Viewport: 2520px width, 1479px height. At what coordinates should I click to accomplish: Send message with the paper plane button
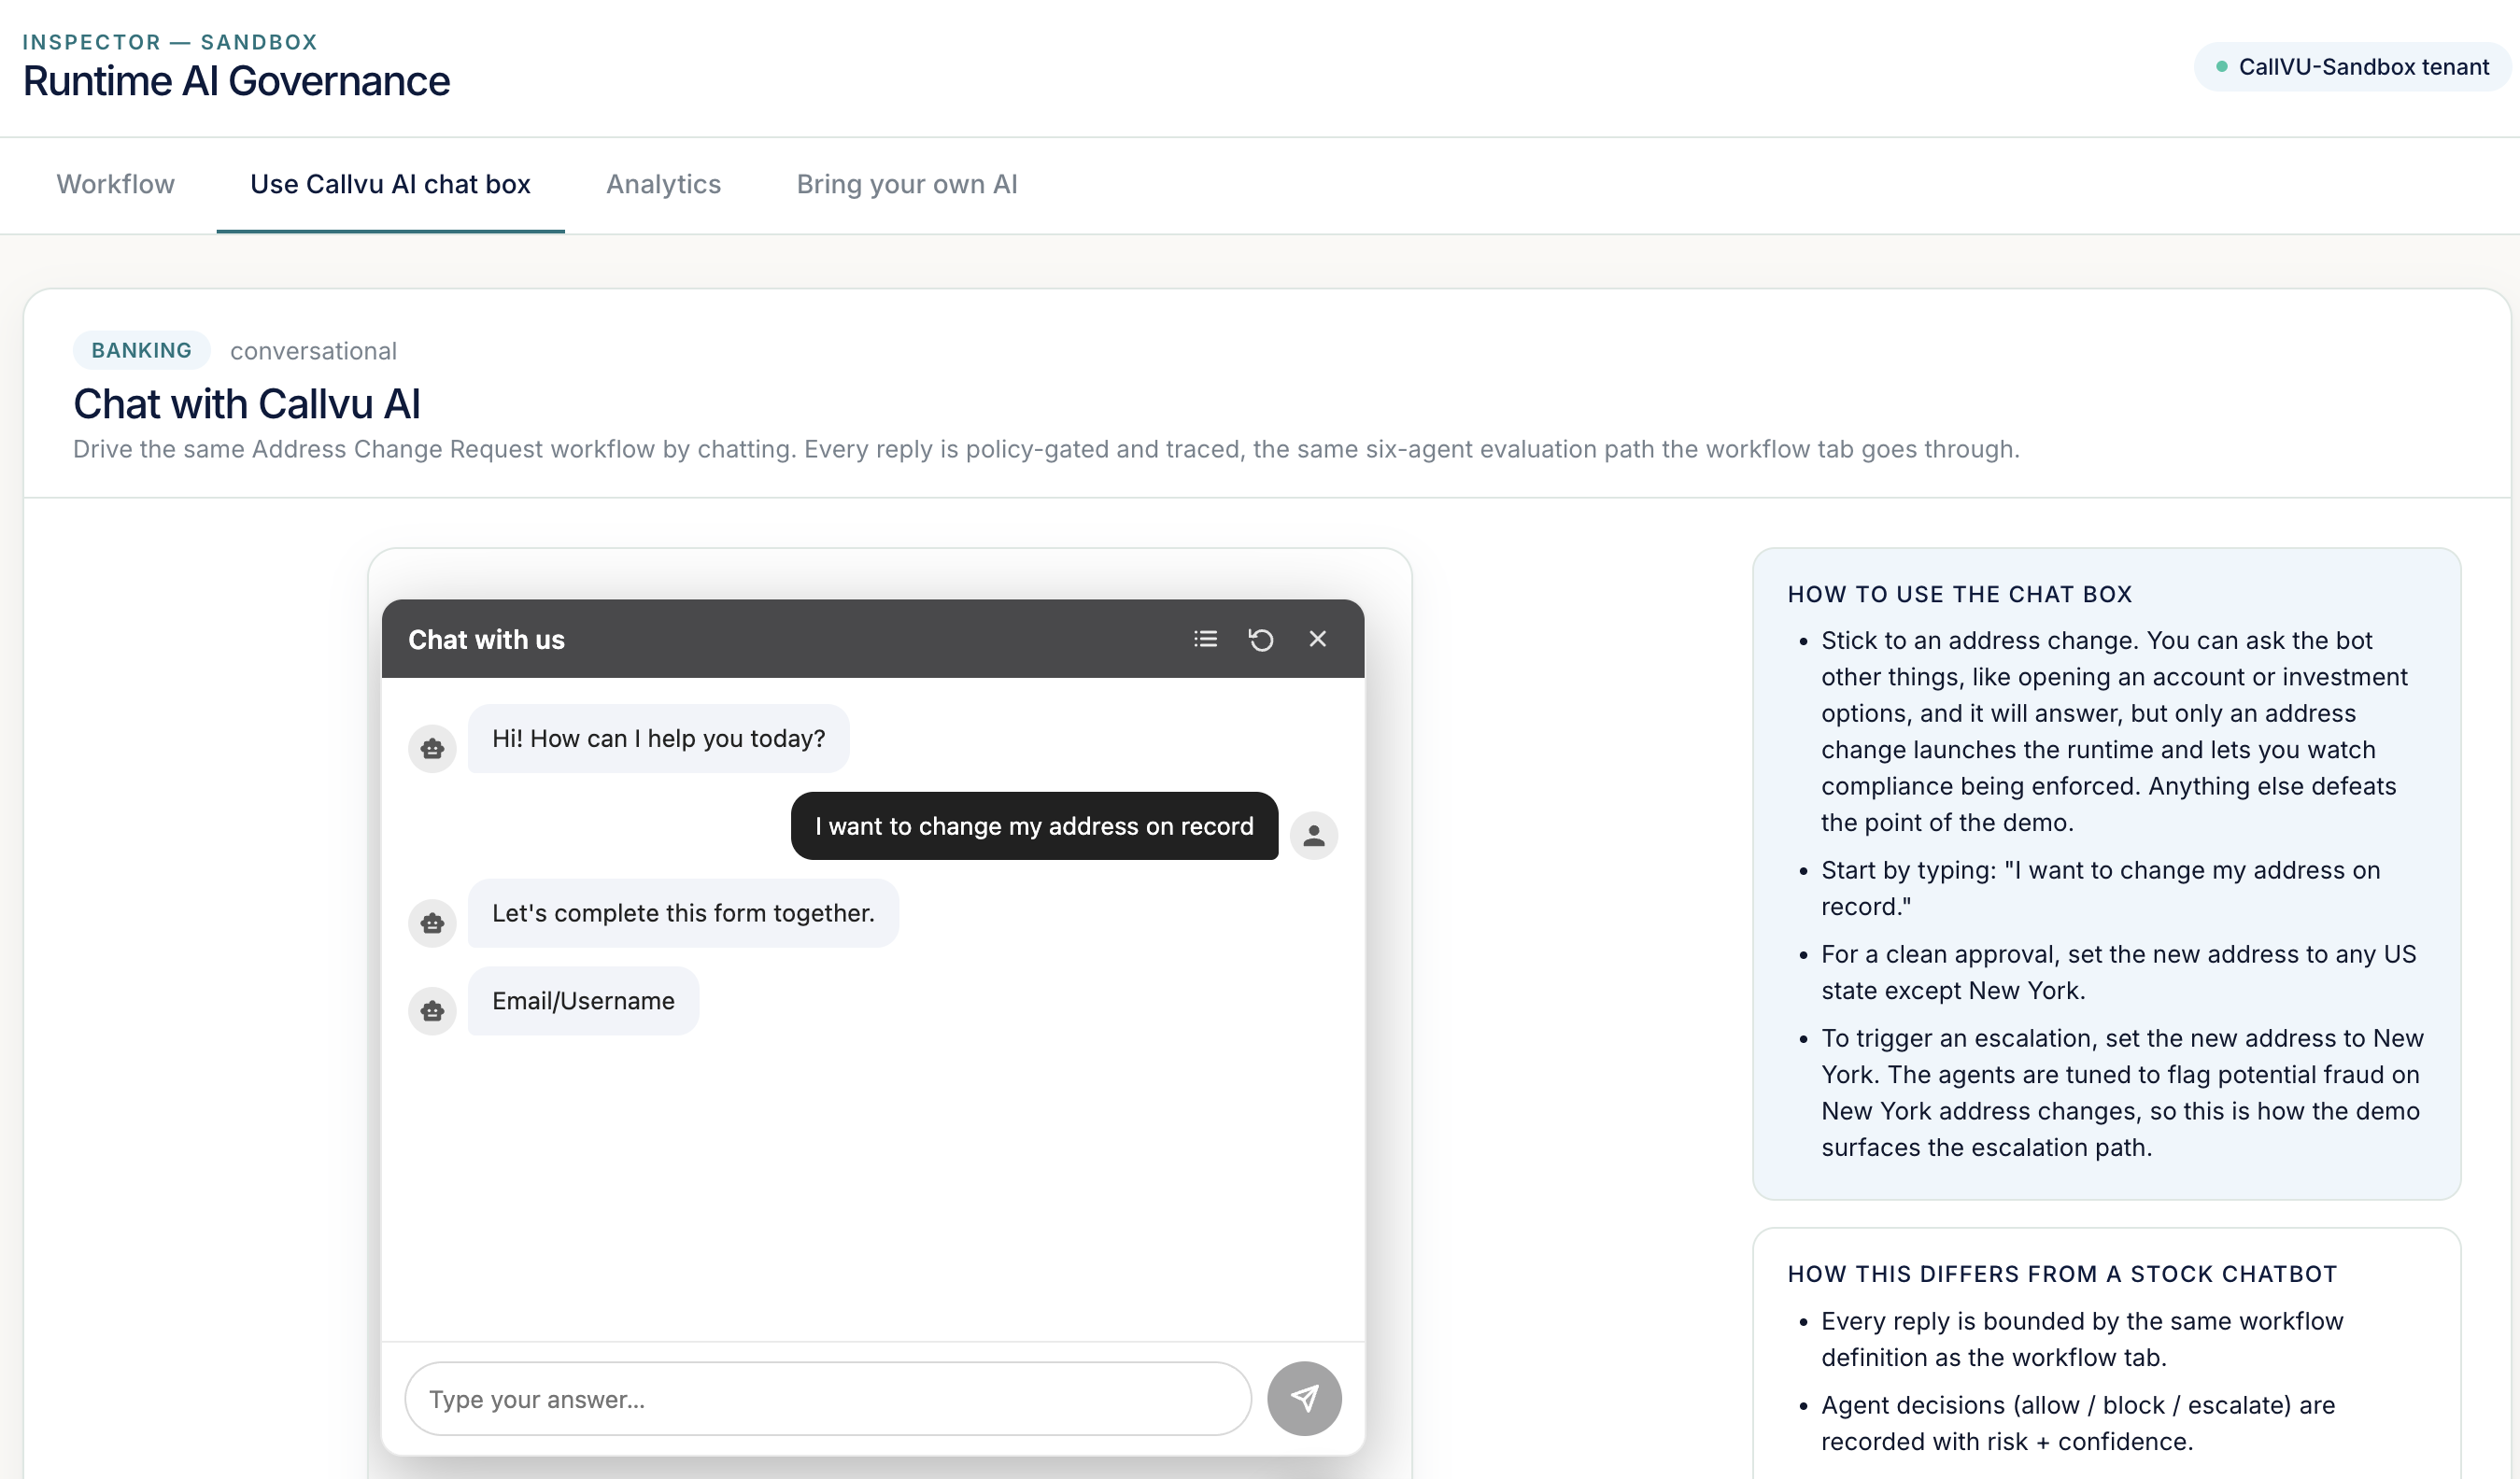pyautogui.click(x=1304, y=1398)
